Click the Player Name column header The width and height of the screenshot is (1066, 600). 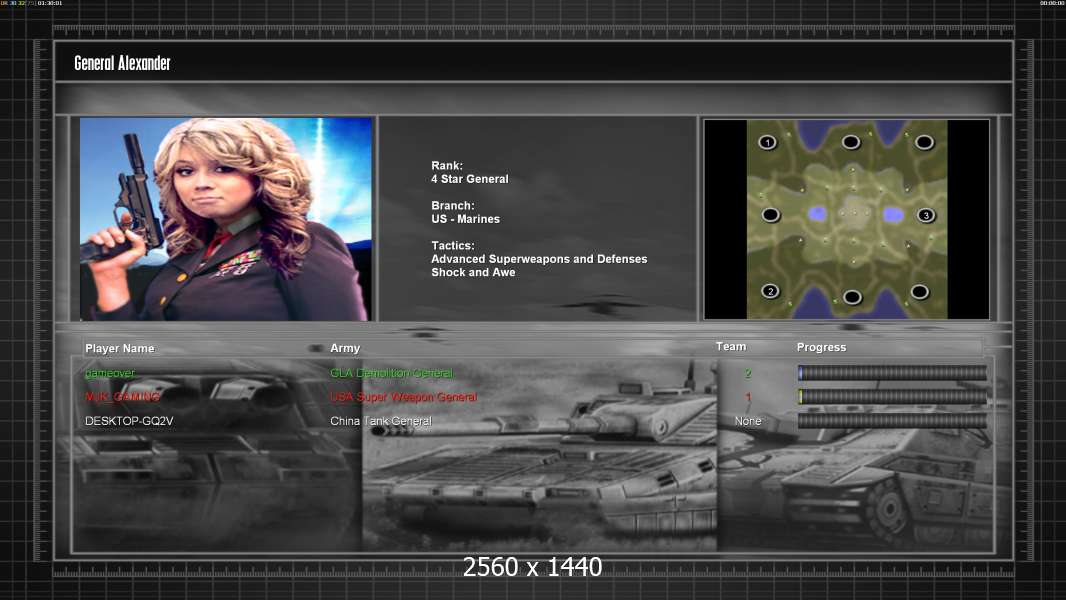click(x=120, y=349)
